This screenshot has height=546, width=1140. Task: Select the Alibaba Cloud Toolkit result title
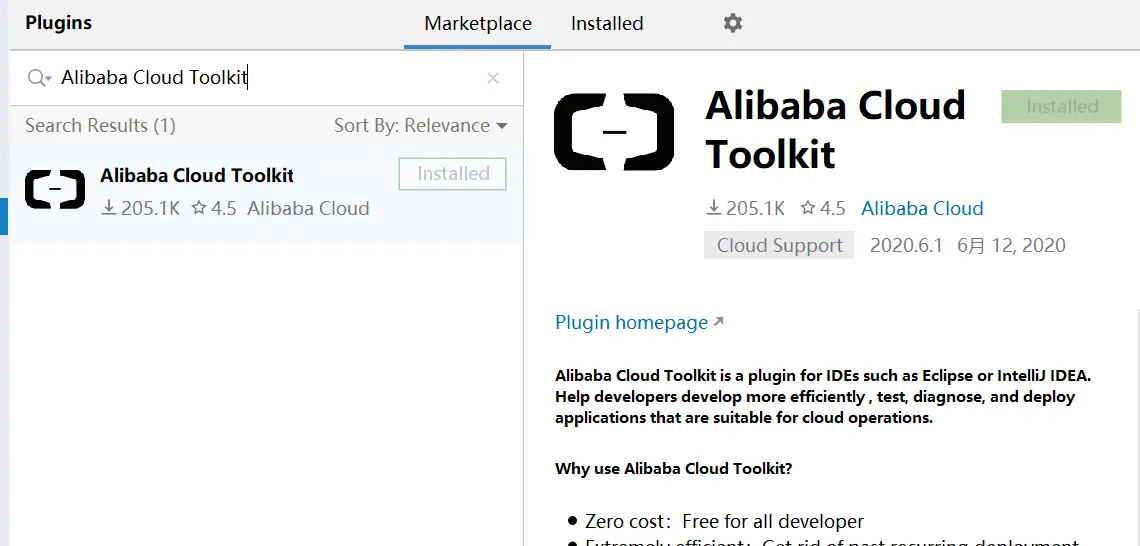tap(197, 175)
